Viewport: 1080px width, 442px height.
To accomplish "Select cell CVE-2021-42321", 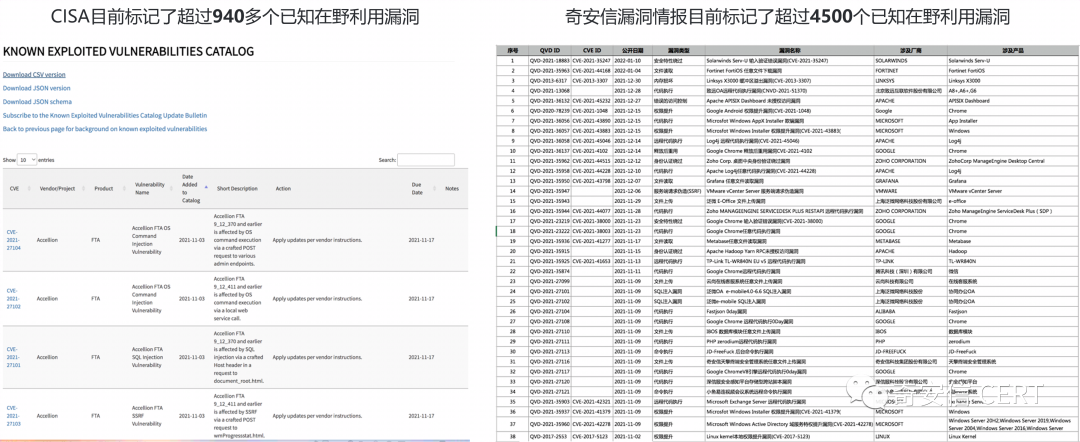I will click(592, 401).
